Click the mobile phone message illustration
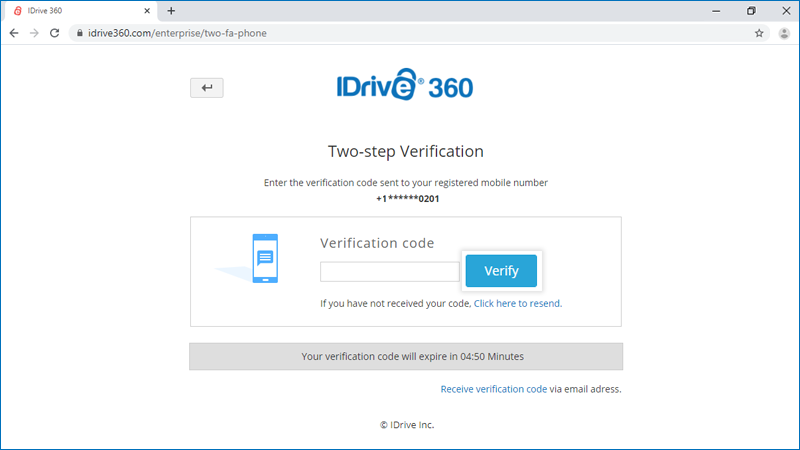Screen dimensions: 800x450 [265, 258]
